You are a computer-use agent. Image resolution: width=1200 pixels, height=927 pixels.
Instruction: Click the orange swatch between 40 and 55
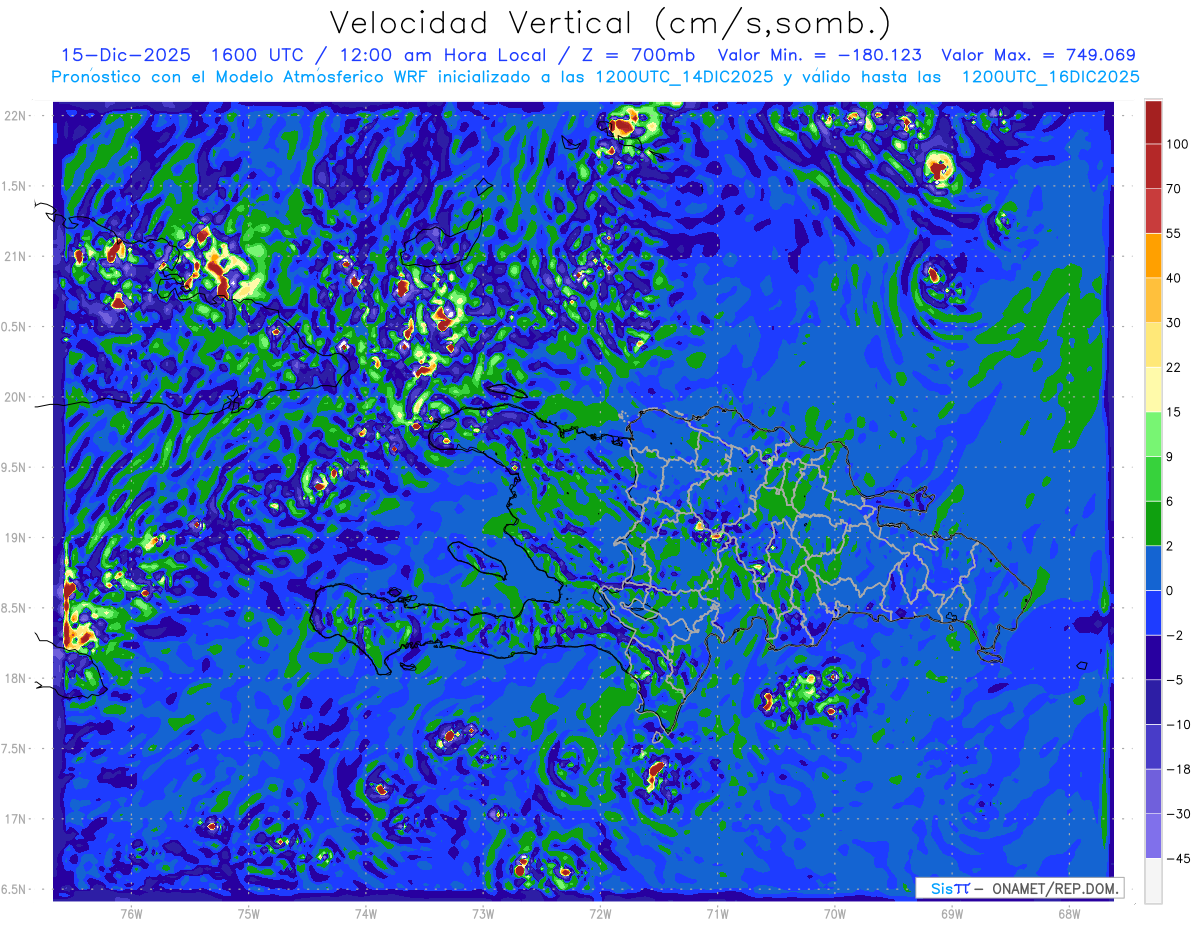pos(1153,255)
